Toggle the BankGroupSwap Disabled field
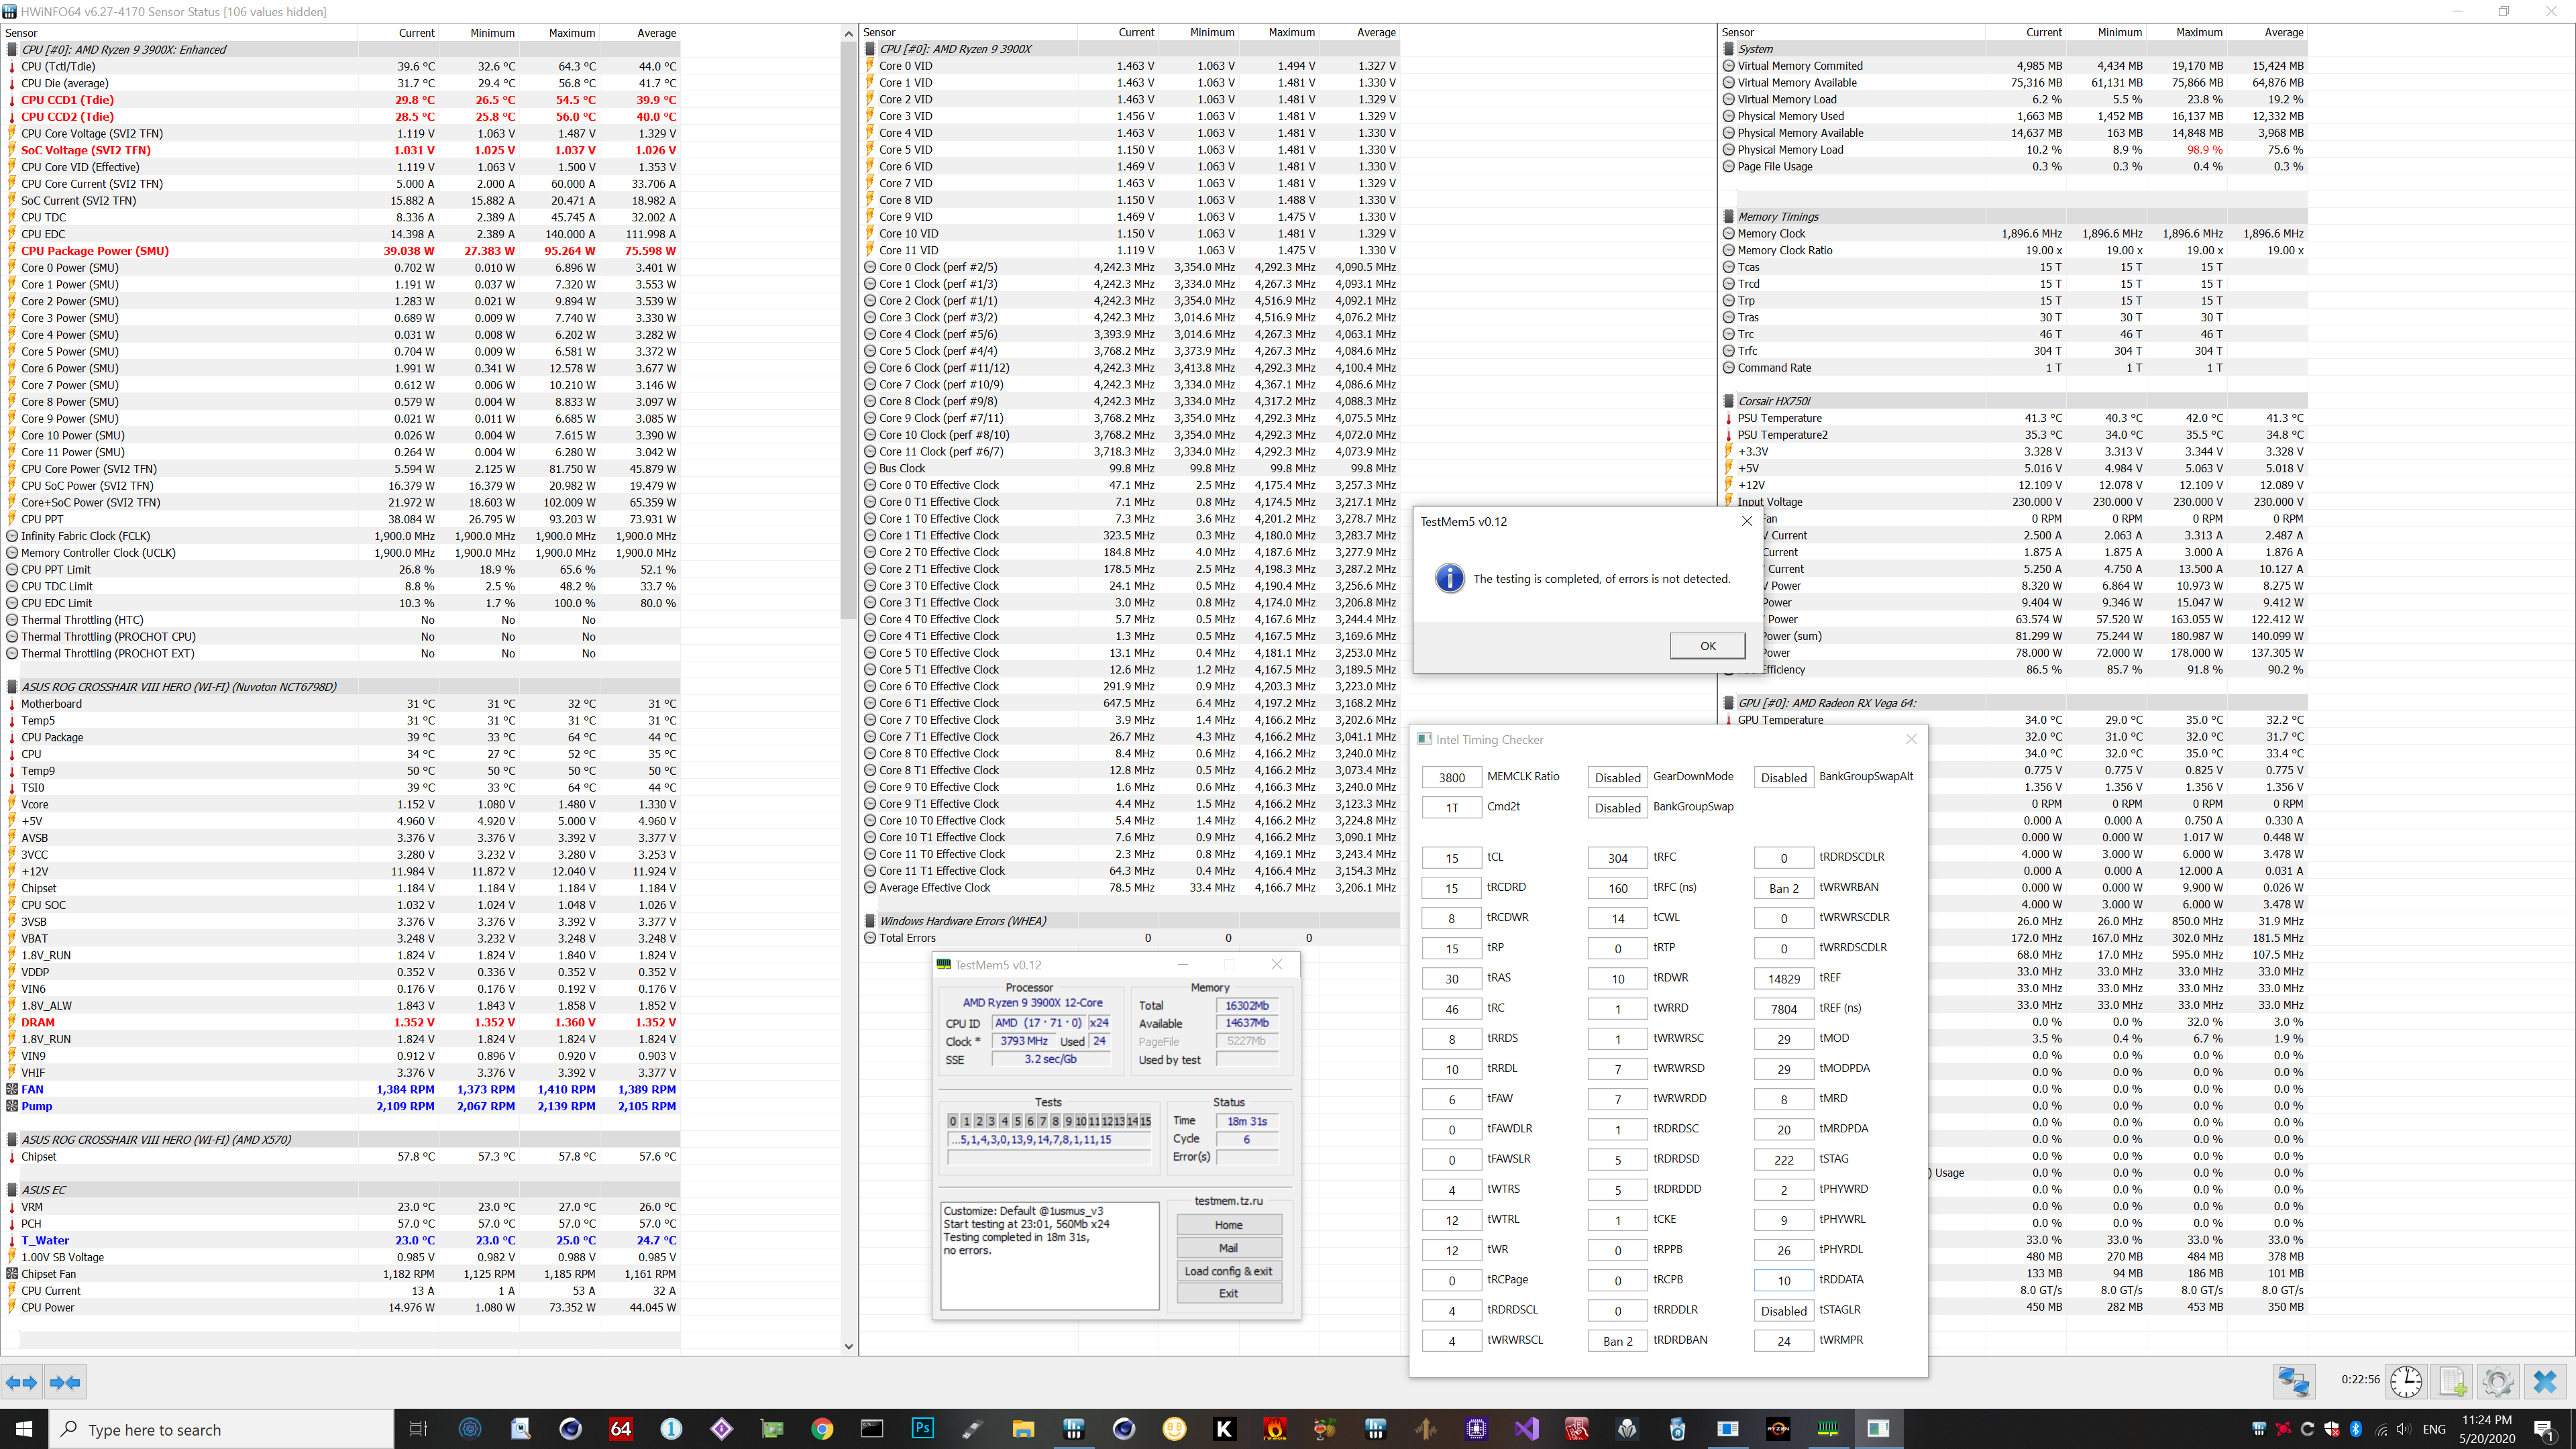Viewport: 2576px width, 1449px height. (1617, 807)
